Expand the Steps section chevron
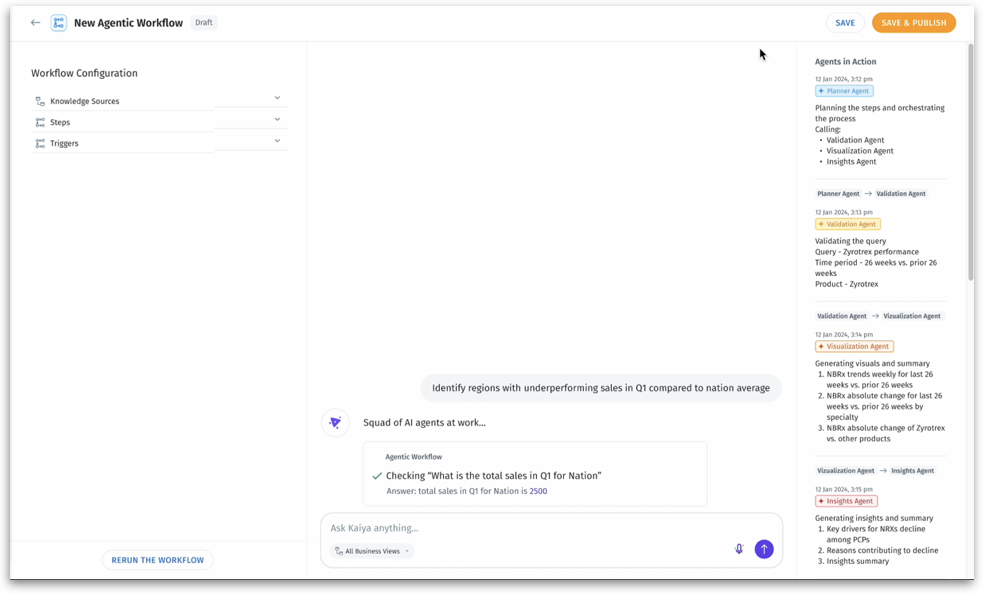Screen dimensions: 984x594 coord(277,119)
